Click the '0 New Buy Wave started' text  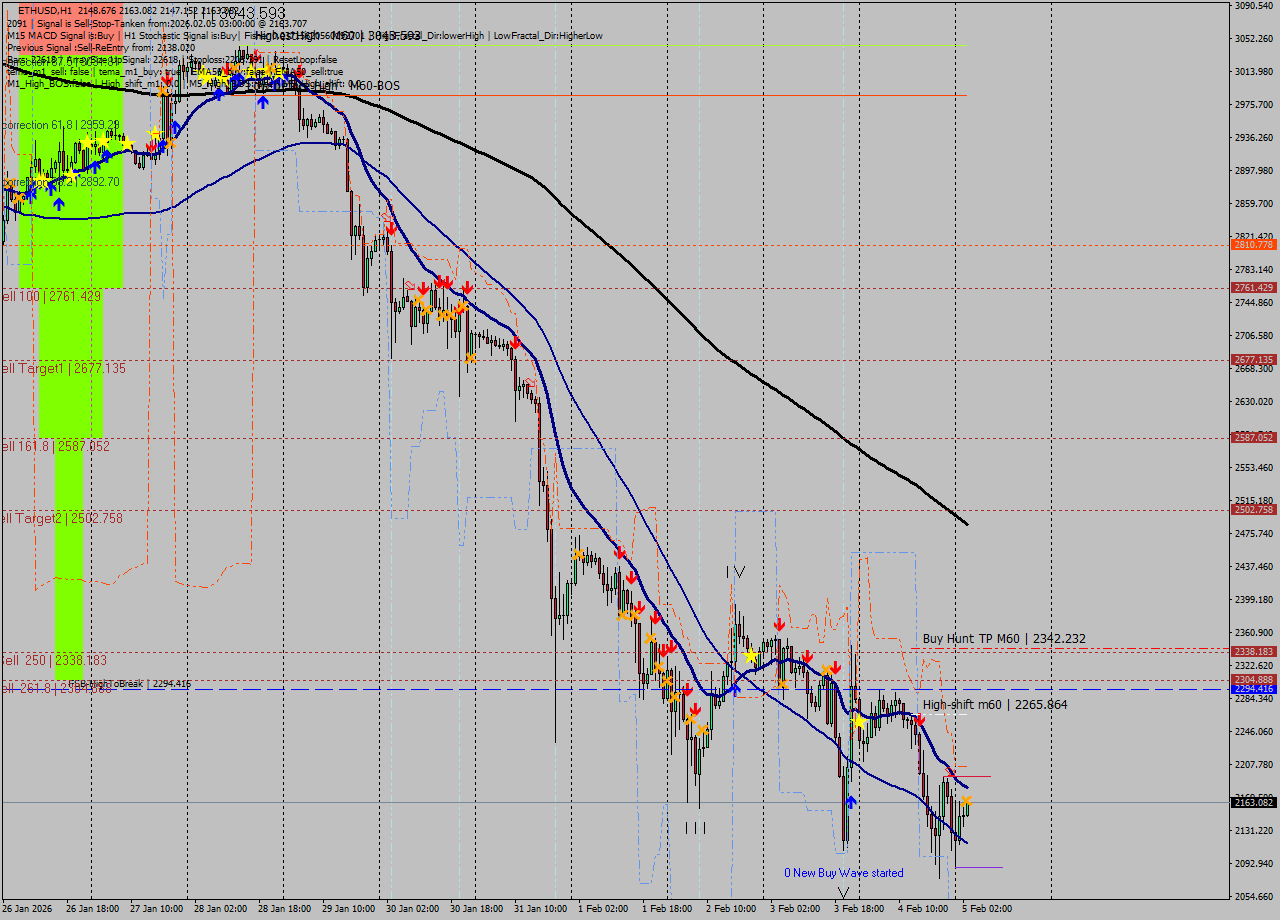[843, 873]
